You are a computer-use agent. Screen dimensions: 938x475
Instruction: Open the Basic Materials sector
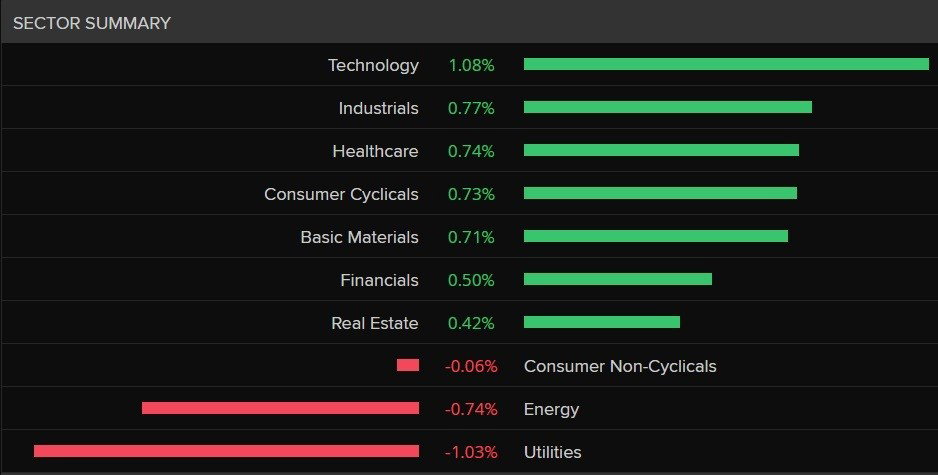(360, 238)
